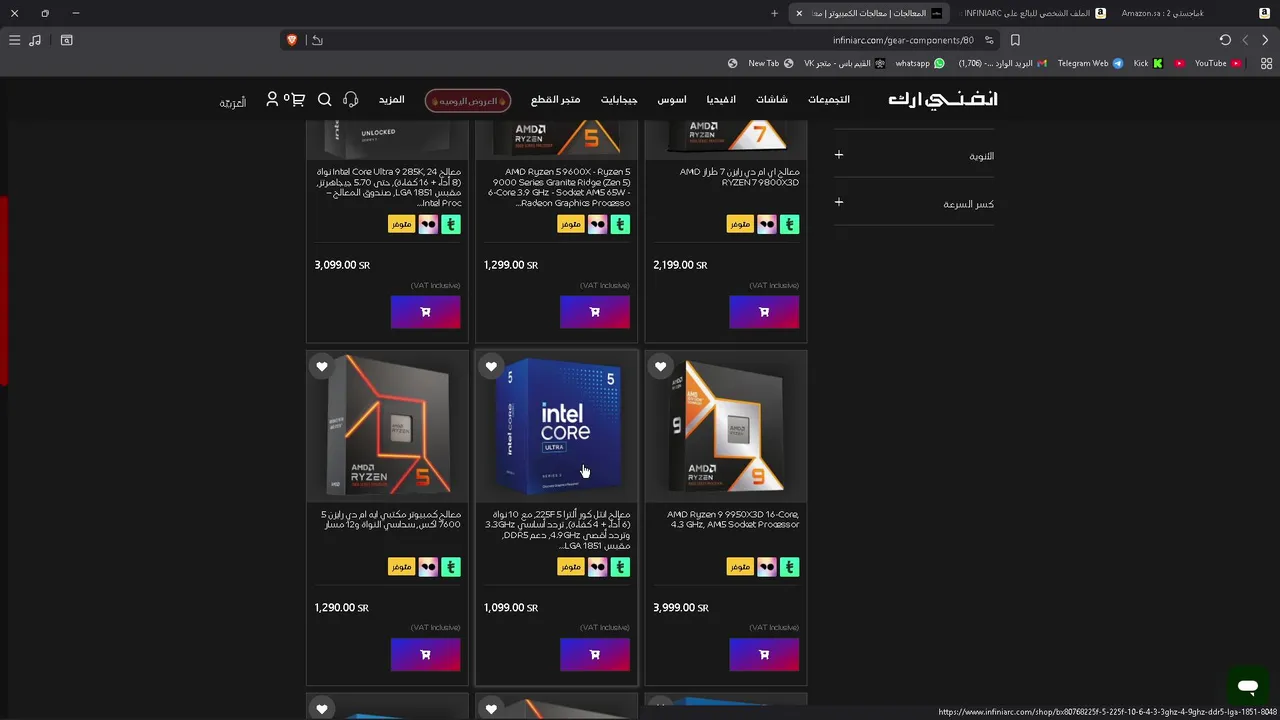Open the Kick bookmark
Screen dimensions: 1280x720
(x=1148, y=63)
